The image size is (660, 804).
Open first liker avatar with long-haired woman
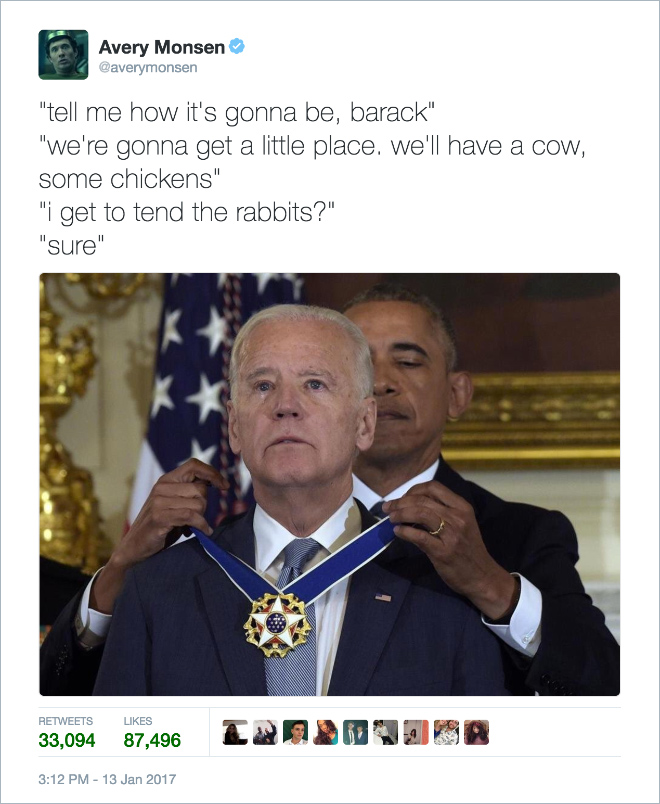[235, 732]
